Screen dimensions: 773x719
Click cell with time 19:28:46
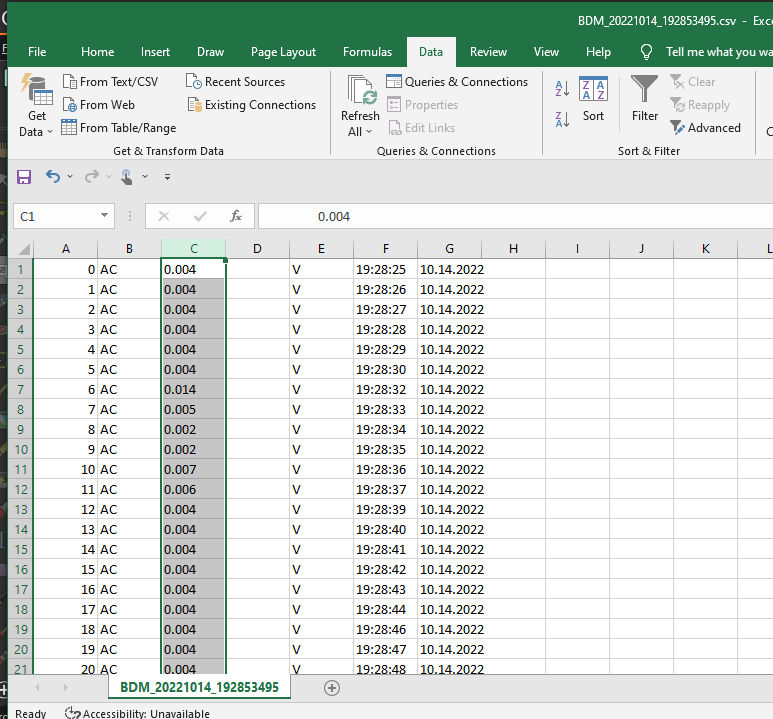pyautogui.click(x=386, y=629)
